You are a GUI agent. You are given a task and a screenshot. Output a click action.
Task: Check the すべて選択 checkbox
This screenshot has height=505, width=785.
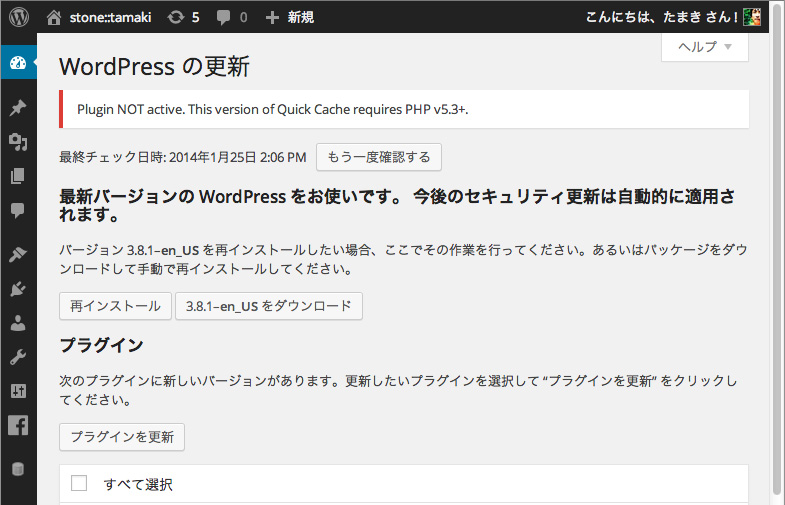pos(80,484)
